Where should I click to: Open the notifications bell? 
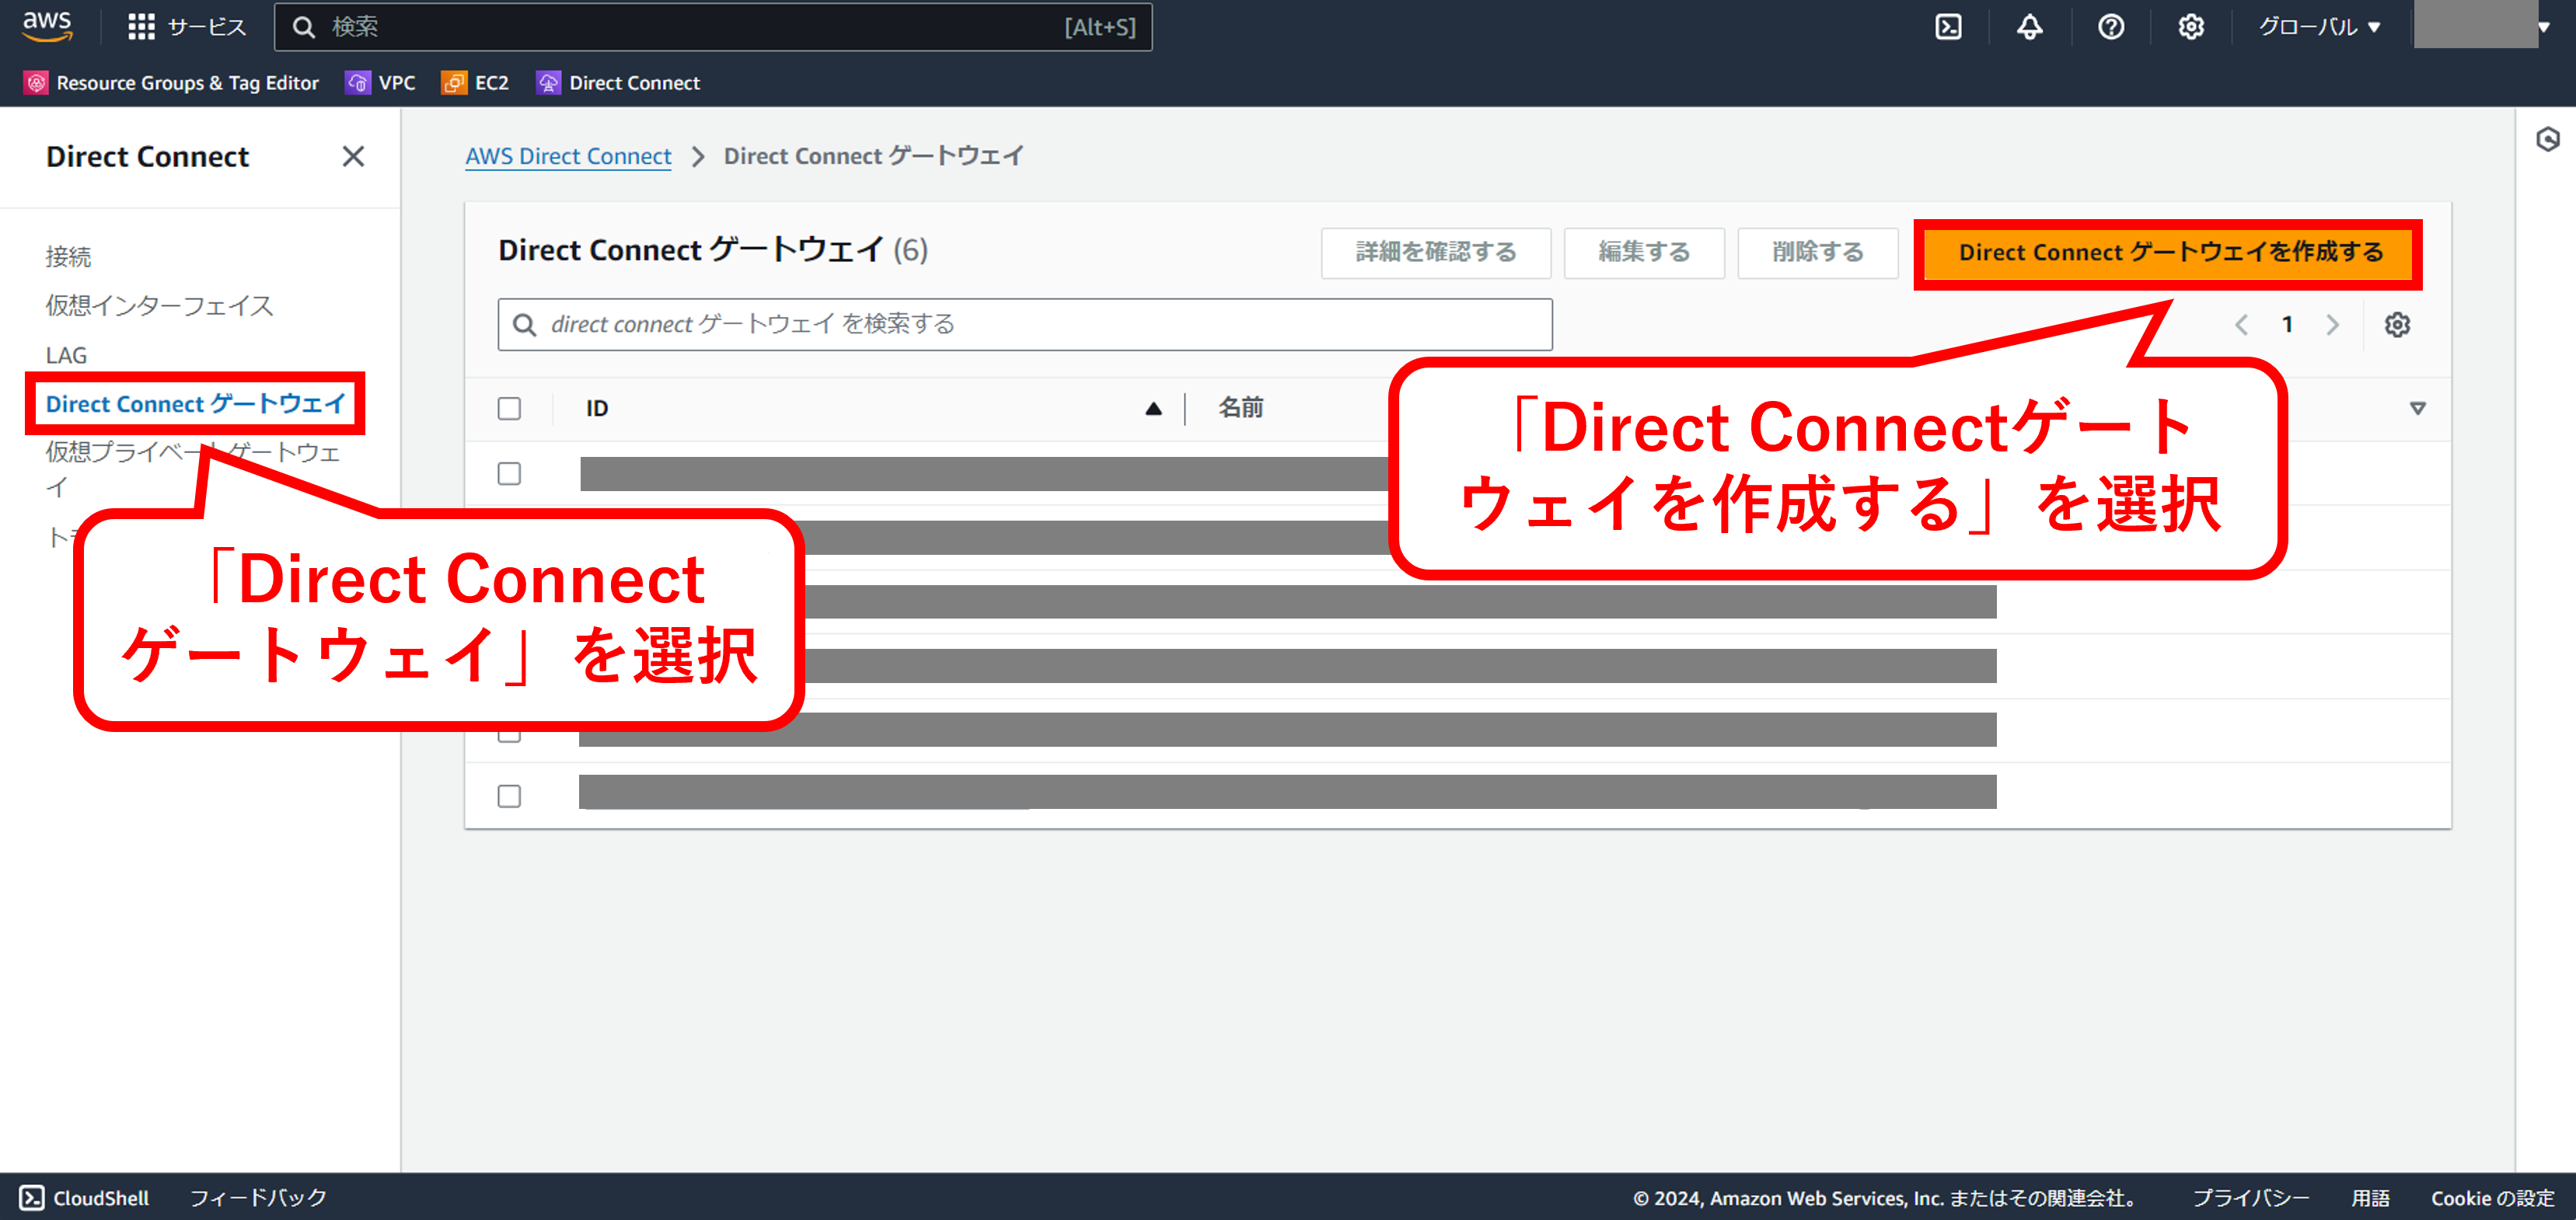[2029, 27]
